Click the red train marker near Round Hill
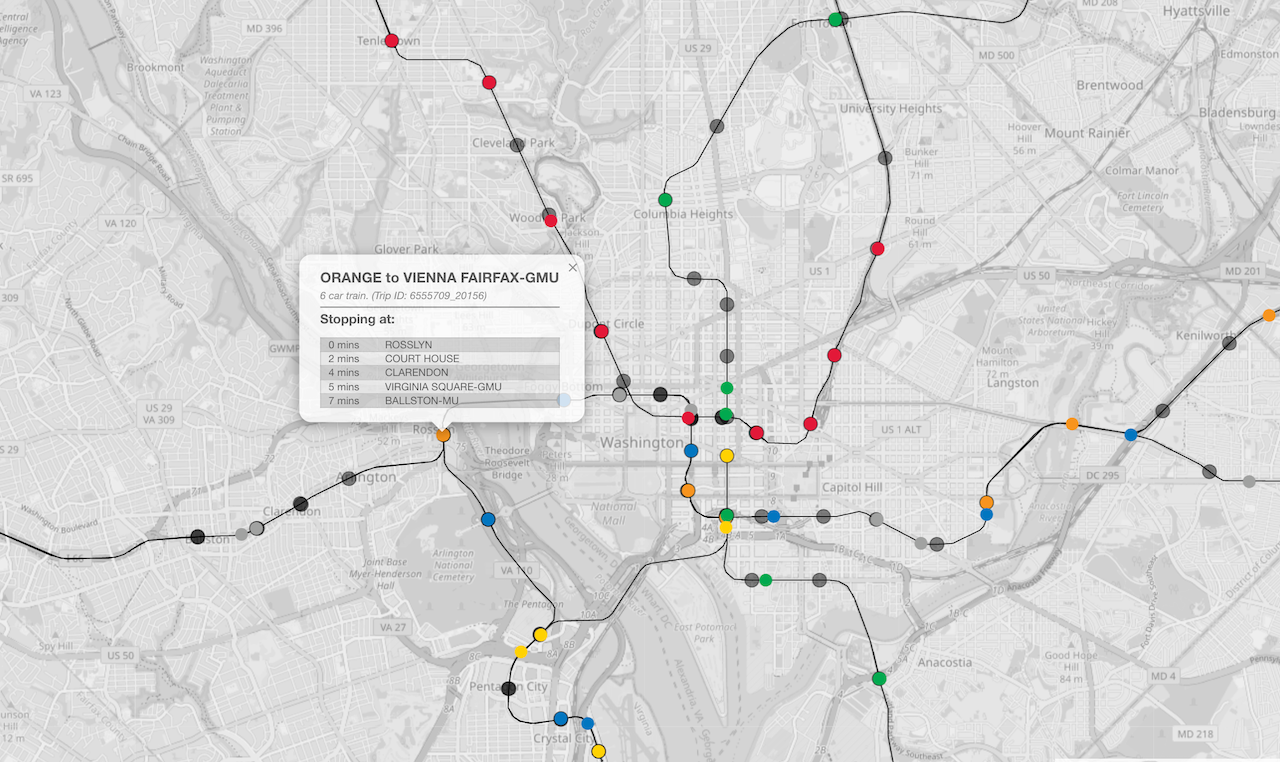Viewport: 1280px width, 762px height. pos(877,249)
